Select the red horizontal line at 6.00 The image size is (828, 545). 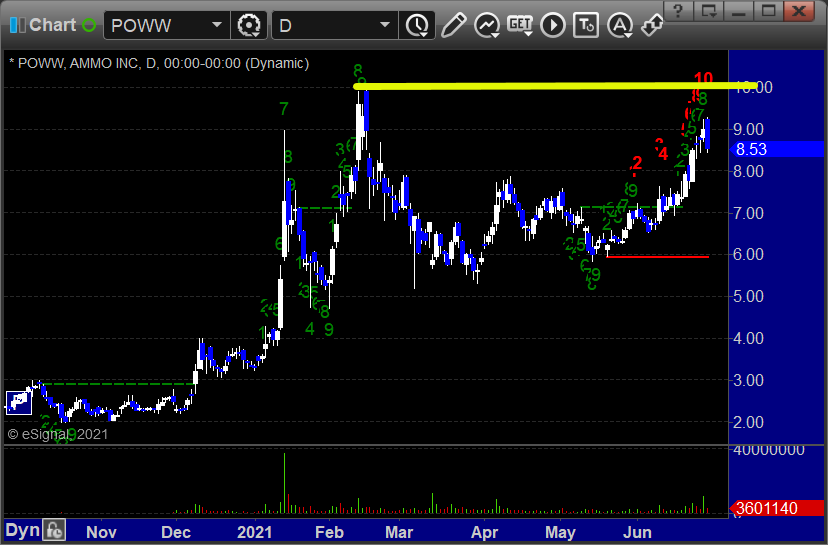pyautogui.click(x=658, y=257)
